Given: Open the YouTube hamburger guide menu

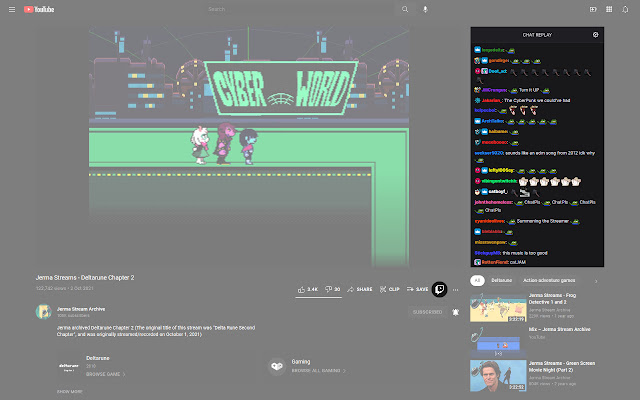Looking at the screenshot, I should click(12, 9).
